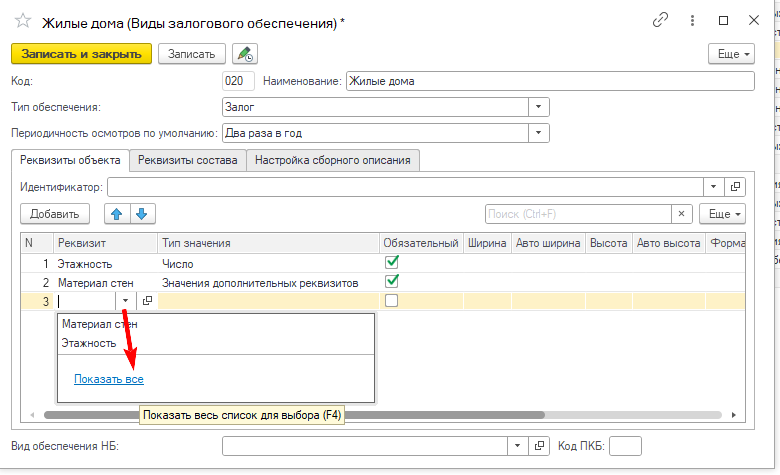Focus the Наименование input field
This screenshot has height=475, width=780.
pyautogui.click(x=550, y=81)
